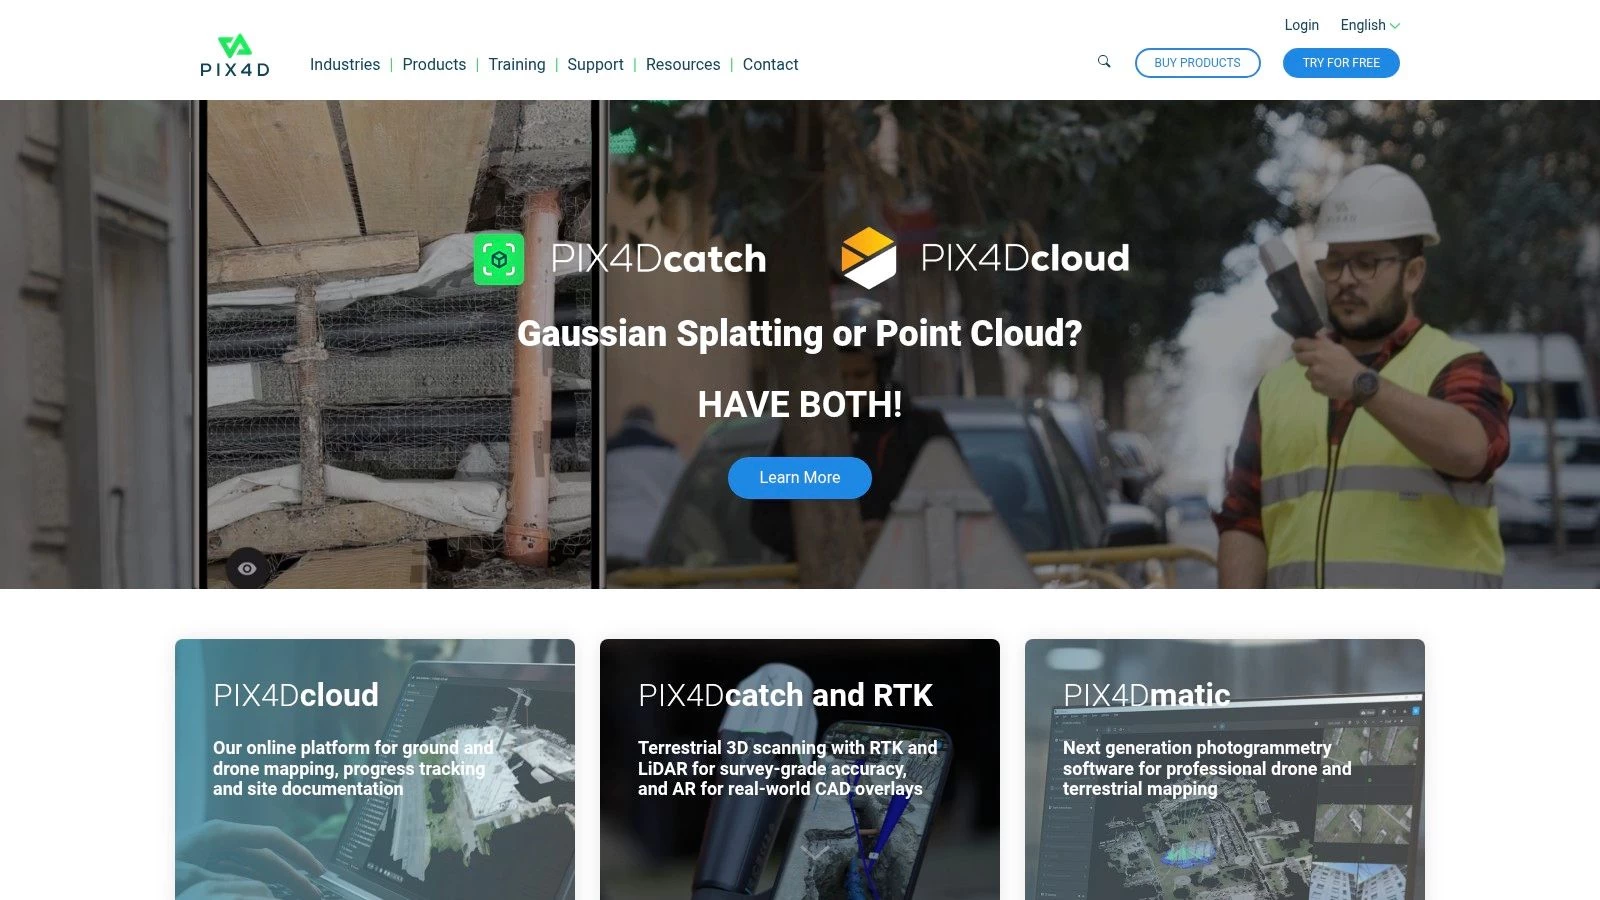Open the Support menu
This screenshot has height=900, width=1600.
[595, 64]
